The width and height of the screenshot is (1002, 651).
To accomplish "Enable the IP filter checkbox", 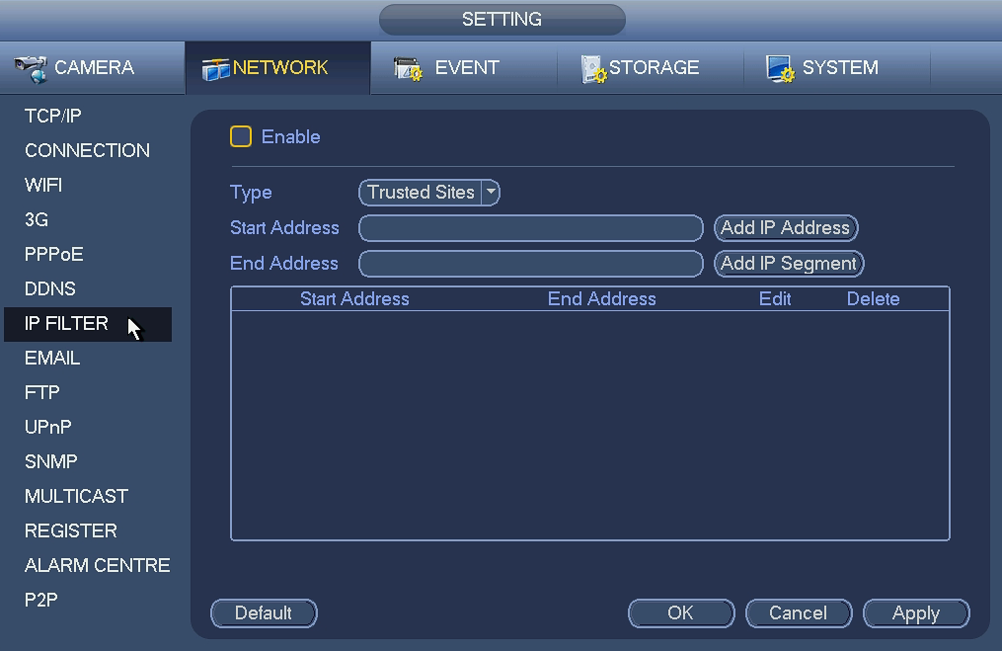I will click(x=241, y=137).
